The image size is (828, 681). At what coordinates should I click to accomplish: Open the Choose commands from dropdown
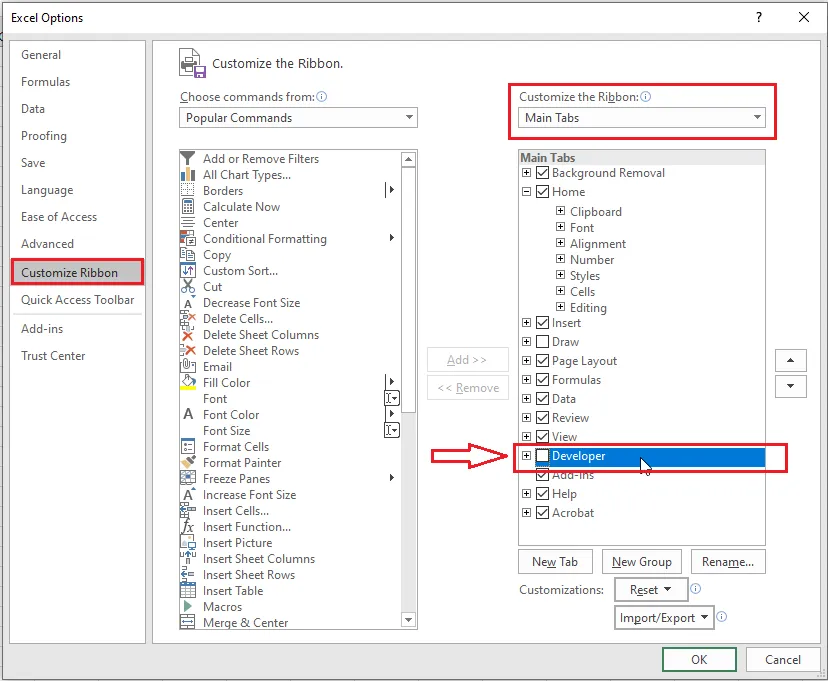click(298, 117)
